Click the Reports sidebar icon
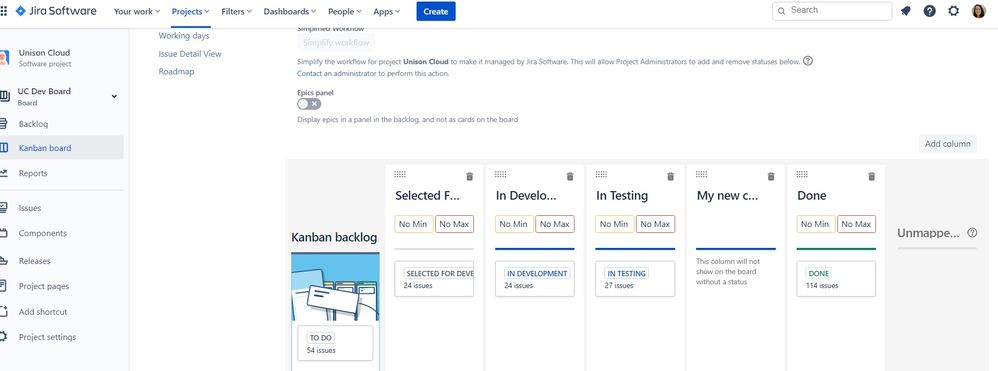This screenshot has width=998, height=371. (4, 173)
